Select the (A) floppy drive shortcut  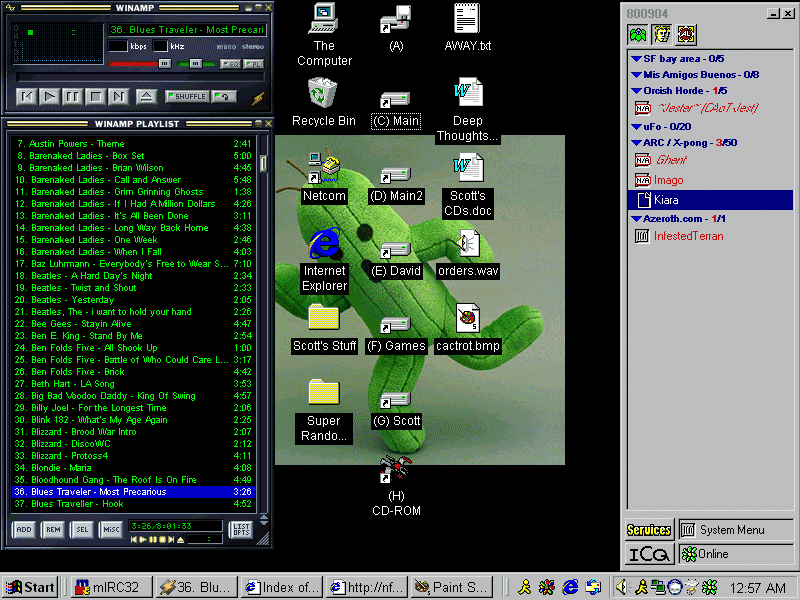396,29
